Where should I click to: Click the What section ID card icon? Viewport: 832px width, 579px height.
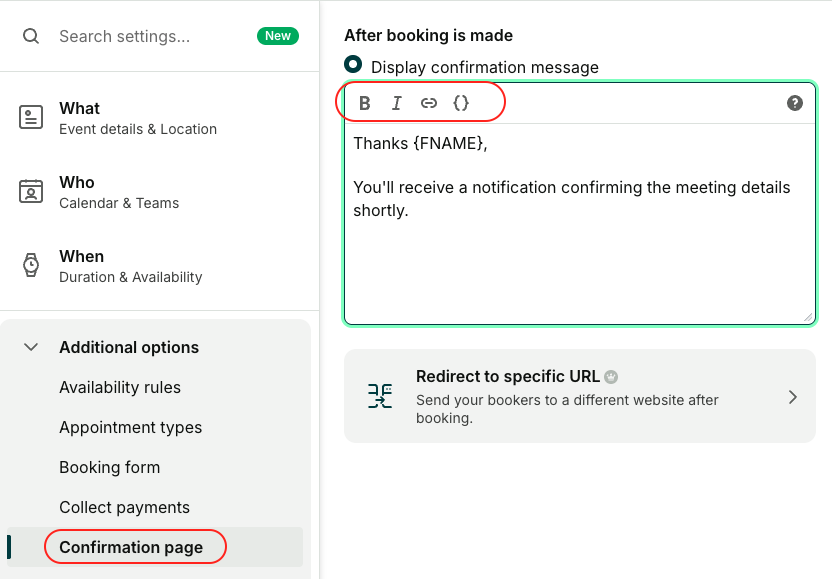(x=31, y=117)
